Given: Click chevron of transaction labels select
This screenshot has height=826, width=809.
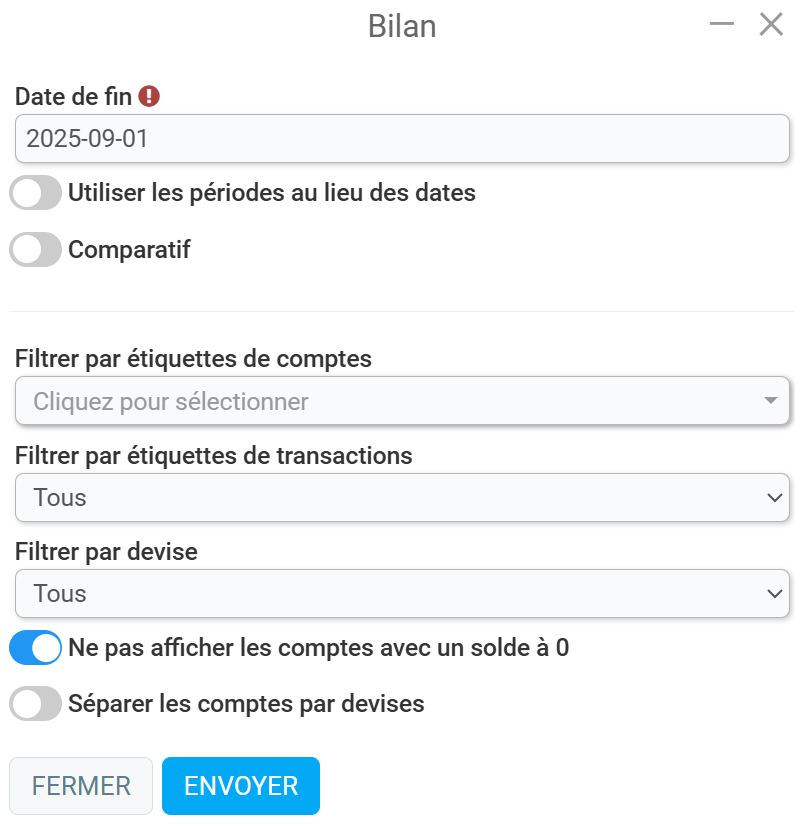Looking at the screenshot, I should tap(775, 497).
